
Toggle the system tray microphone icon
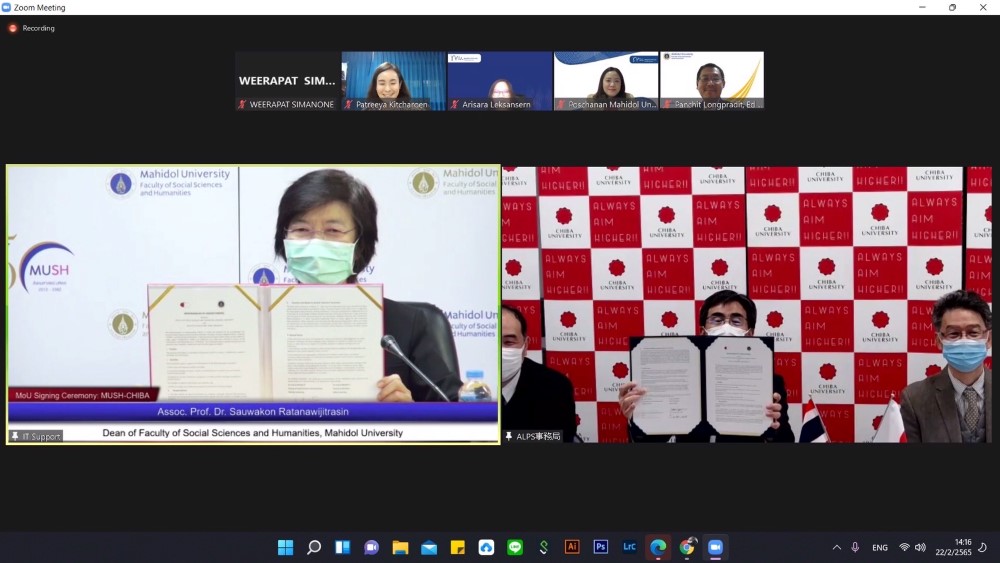point(855,547)
